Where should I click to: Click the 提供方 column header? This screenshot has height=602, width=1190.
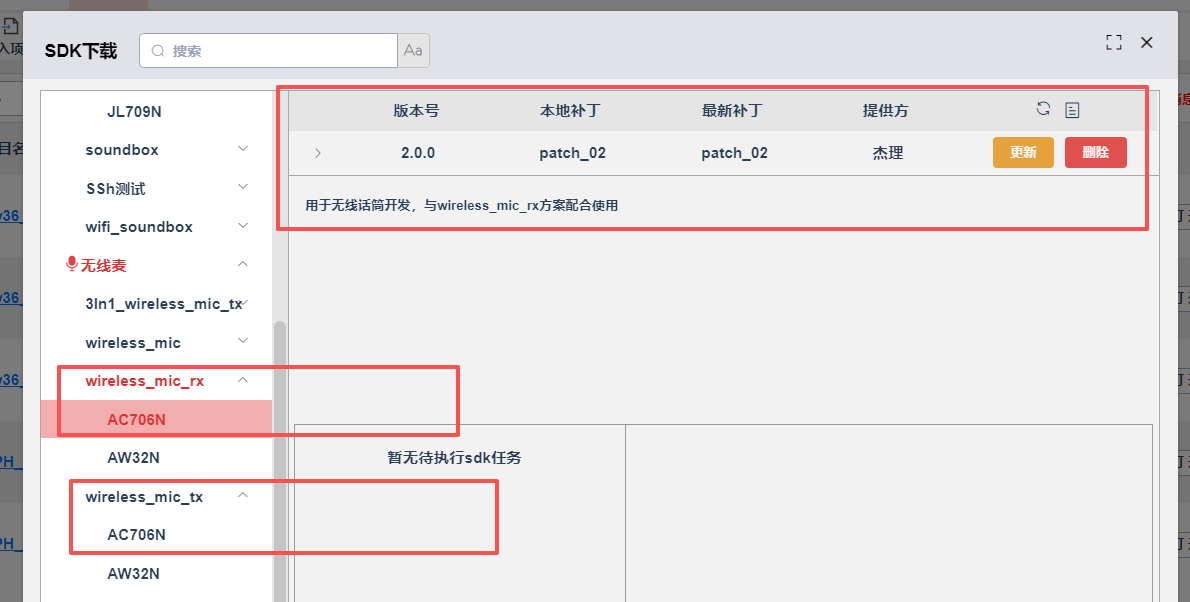[886, 111]
